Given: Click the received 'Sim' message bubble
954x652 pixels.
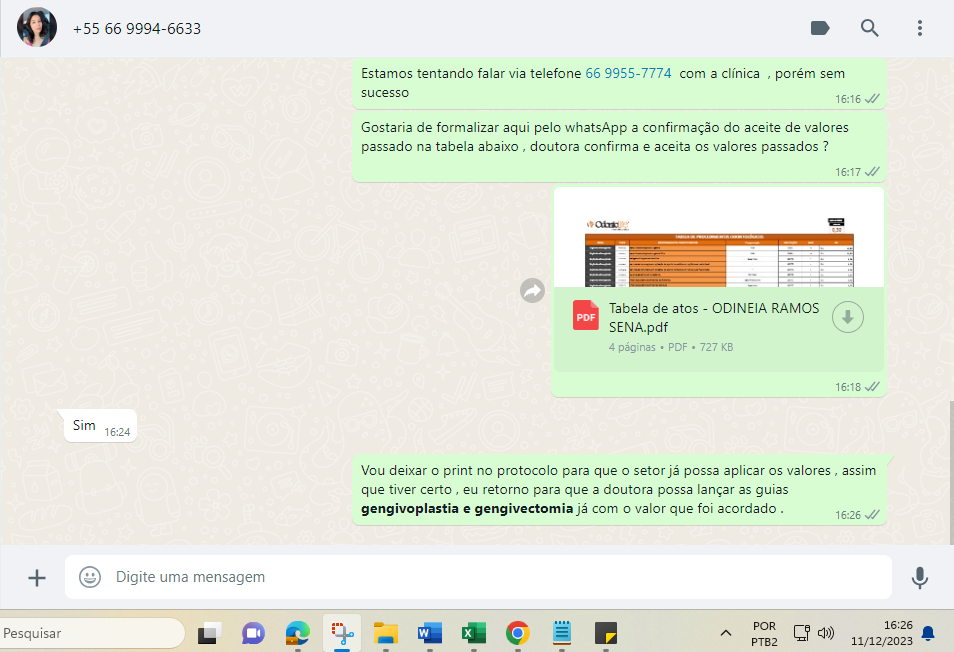Looking at the screenshot, I should (85, 426).
